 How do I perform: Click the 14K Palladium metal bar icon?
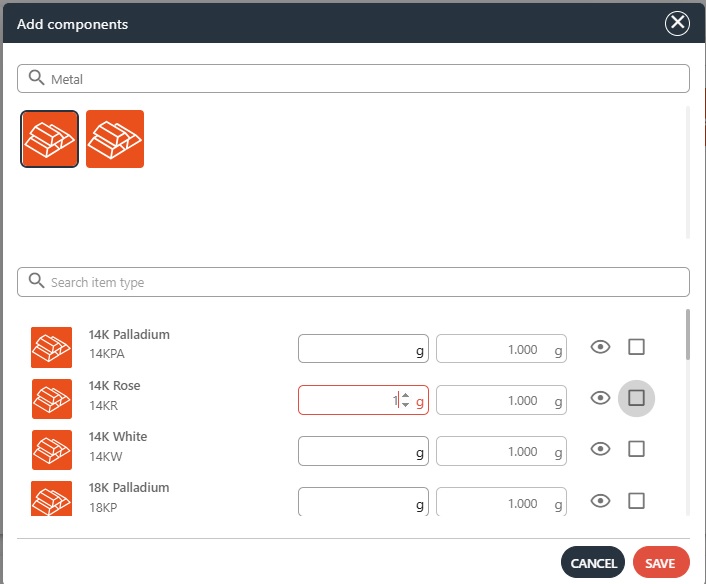[51, 347]
